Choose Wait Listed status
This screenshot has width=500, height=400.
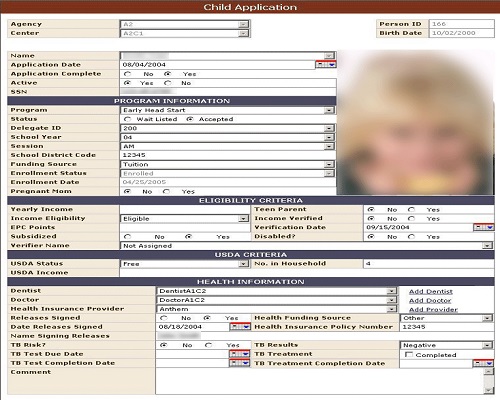127,119
